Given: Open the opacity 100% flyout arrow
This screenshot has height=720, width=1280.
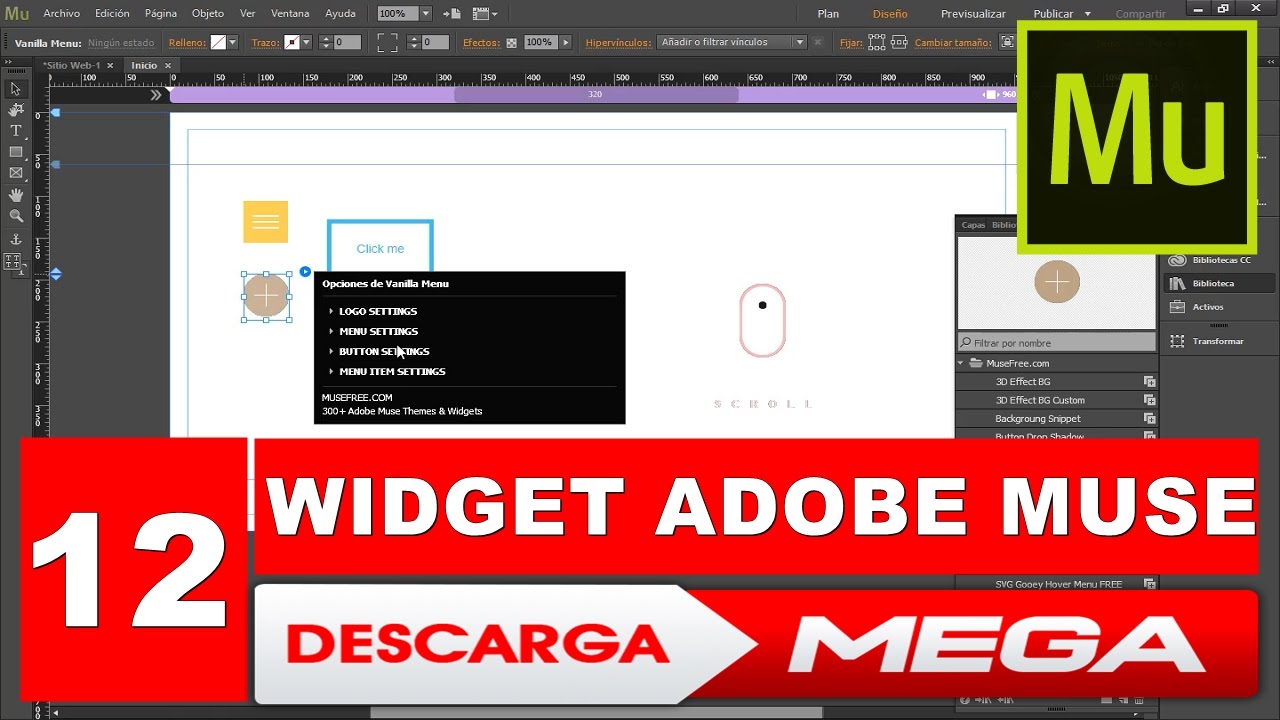Looking at the screenshot, I should pos(566,43).
